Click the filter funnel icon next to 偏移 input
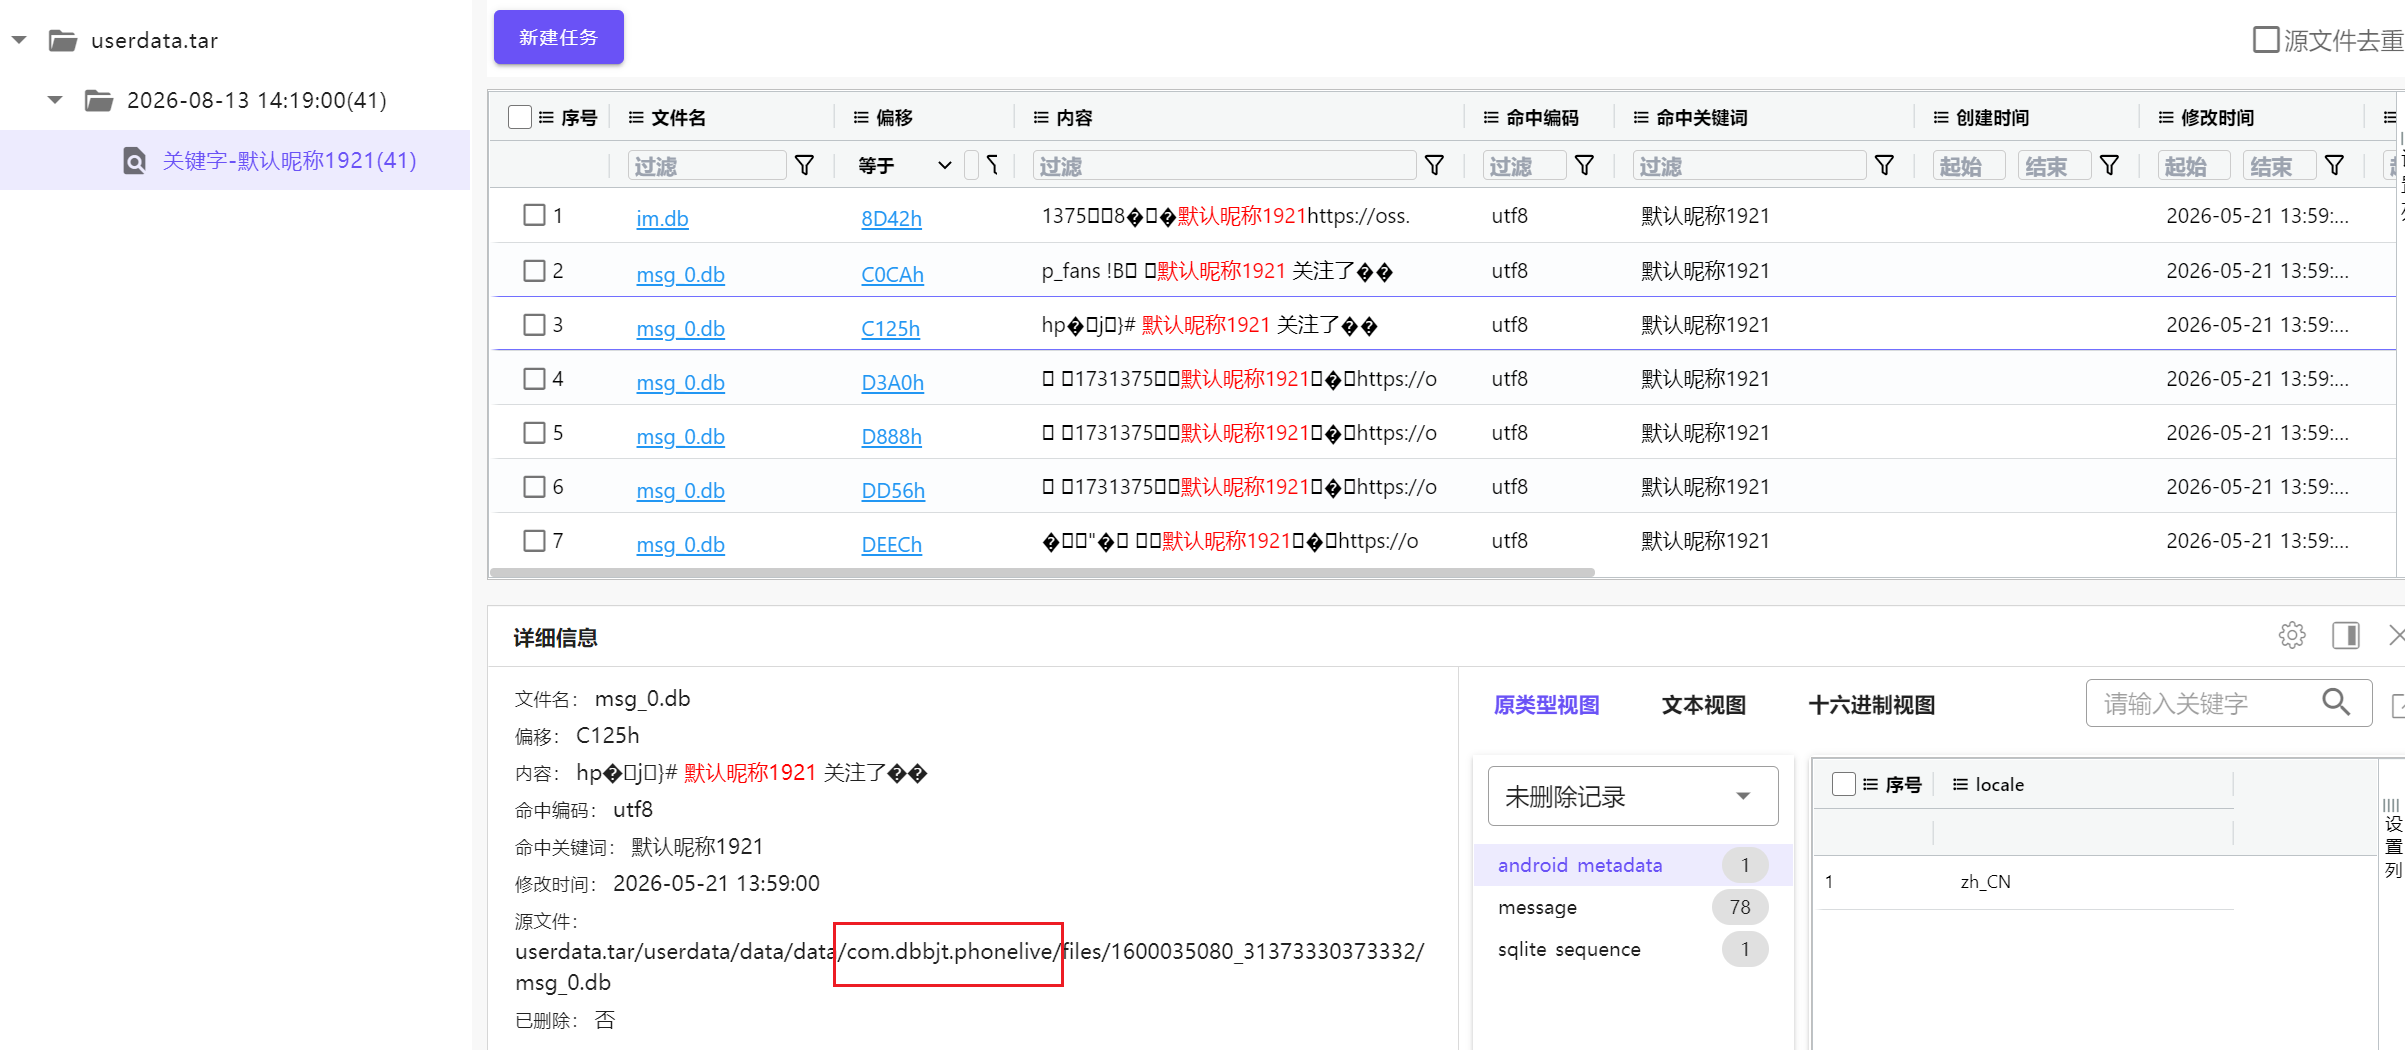2405x1050 pixels. 992,165
